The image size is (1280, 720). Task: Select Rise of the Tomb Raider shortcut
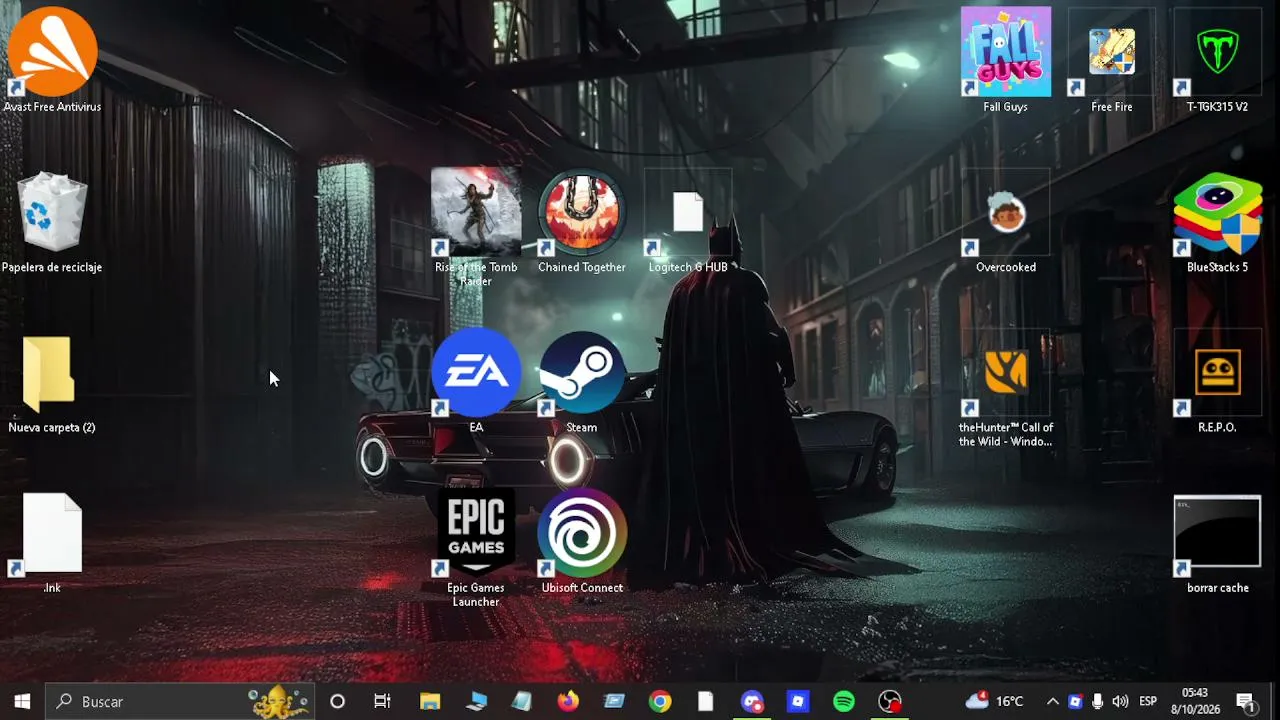(x=476, y=228)
